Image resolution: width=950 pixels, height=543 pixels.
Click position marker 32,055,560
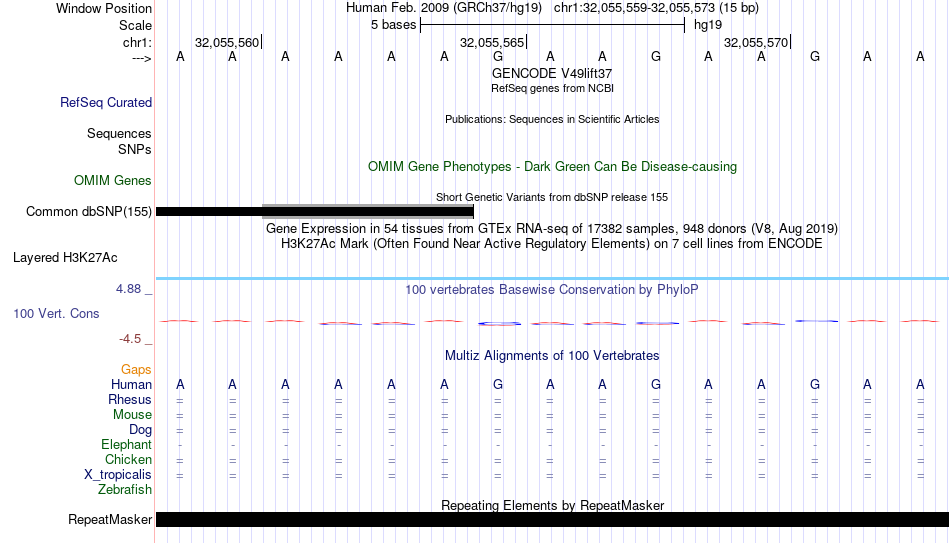point(227,42)
